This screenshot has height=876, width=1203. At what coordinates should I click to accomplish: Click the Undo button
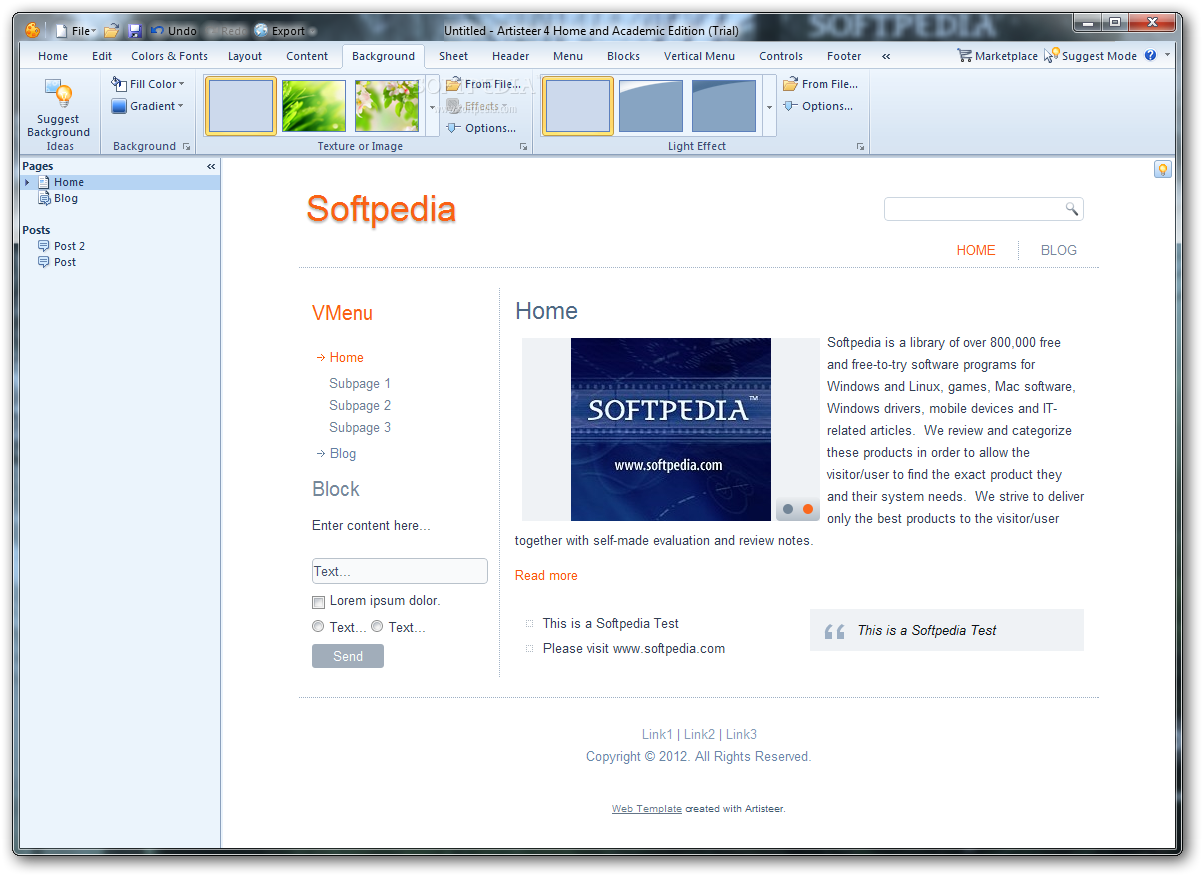(x=174, y=31)
